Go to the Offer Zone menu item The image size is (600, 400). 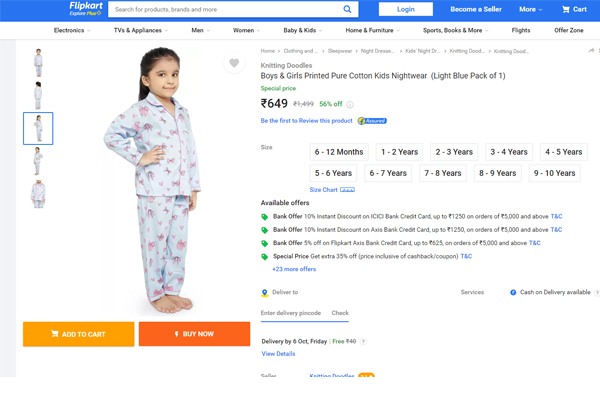(569, 30)
